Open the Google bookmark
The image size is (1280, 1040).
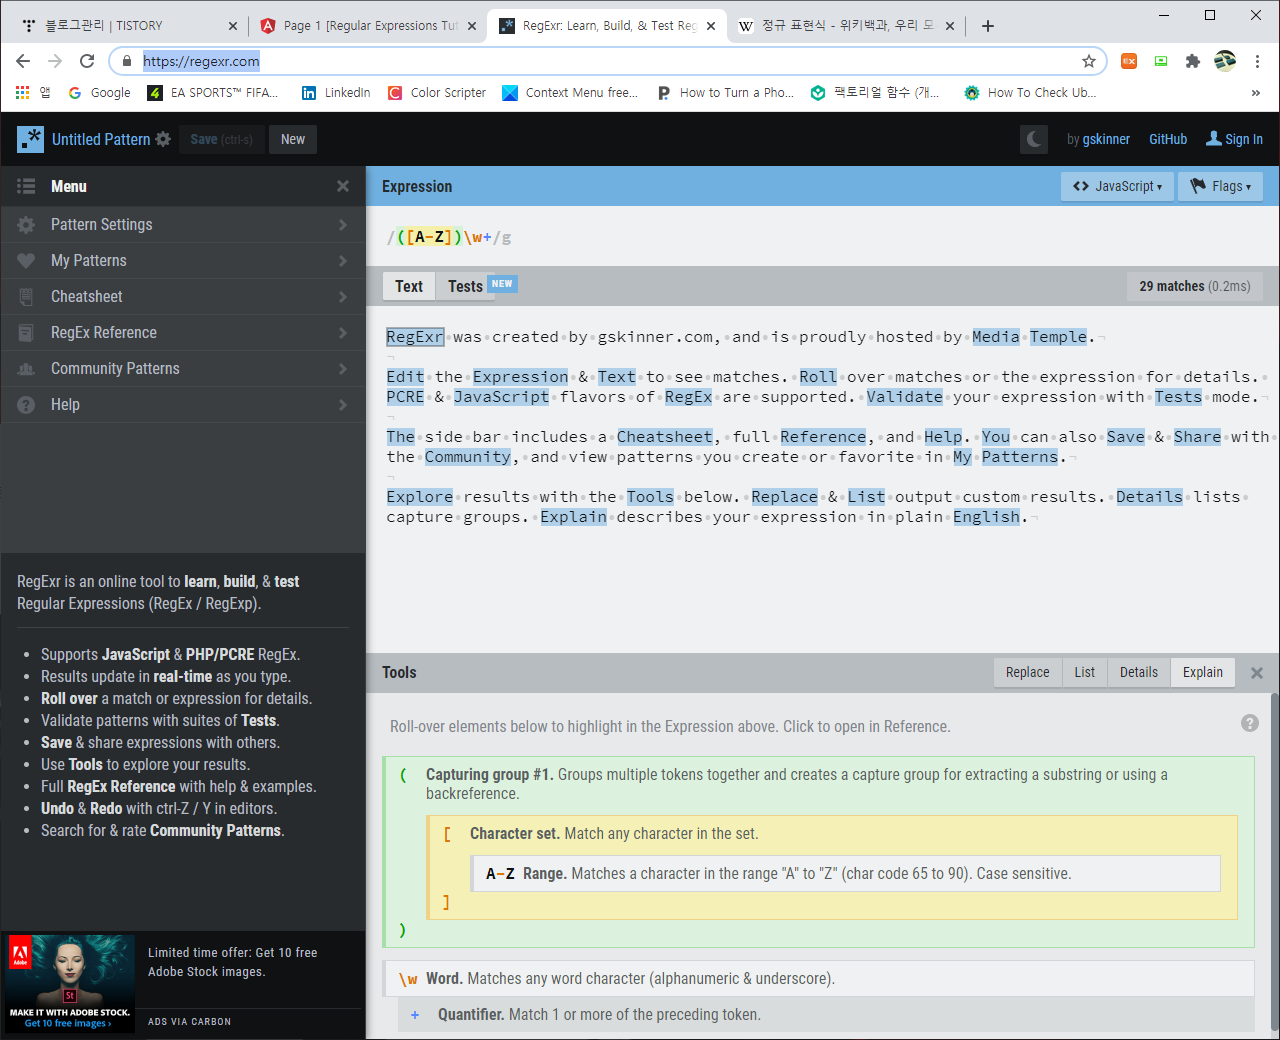[100, 92]
